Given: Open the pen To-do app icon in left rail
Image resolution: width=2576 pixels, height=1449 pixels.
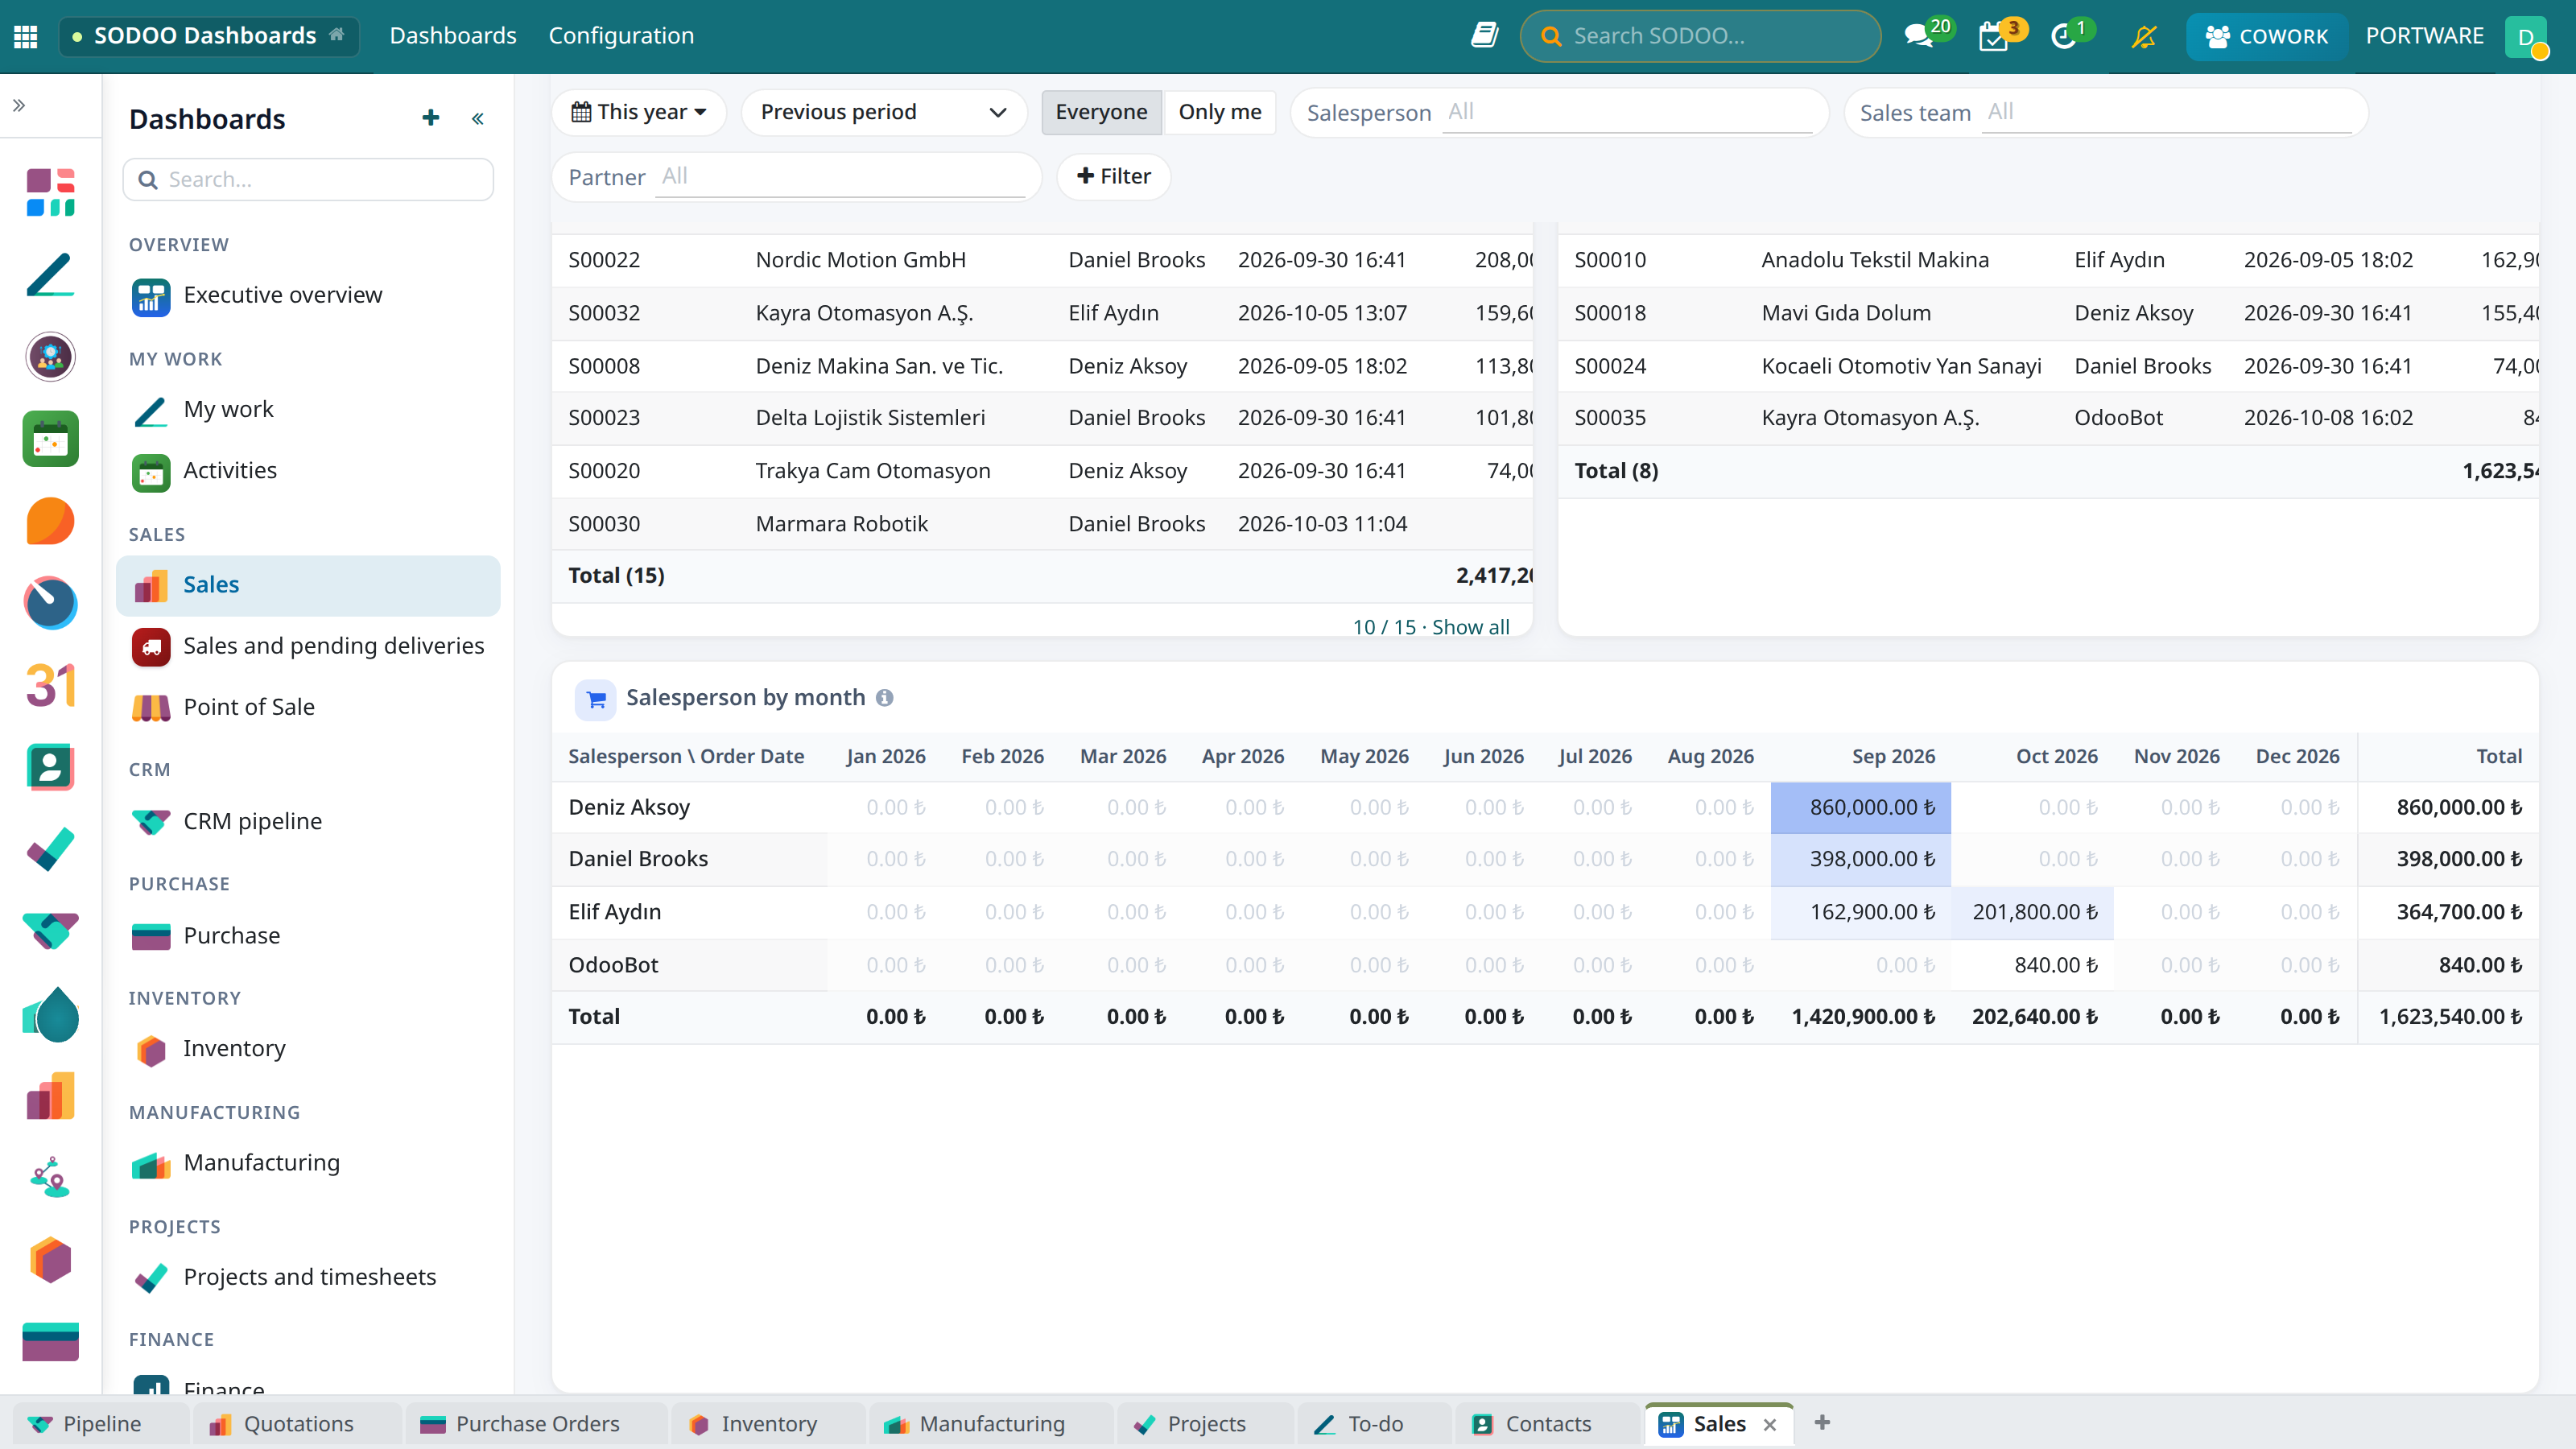Looking at the screenshot, I should 50,274.
